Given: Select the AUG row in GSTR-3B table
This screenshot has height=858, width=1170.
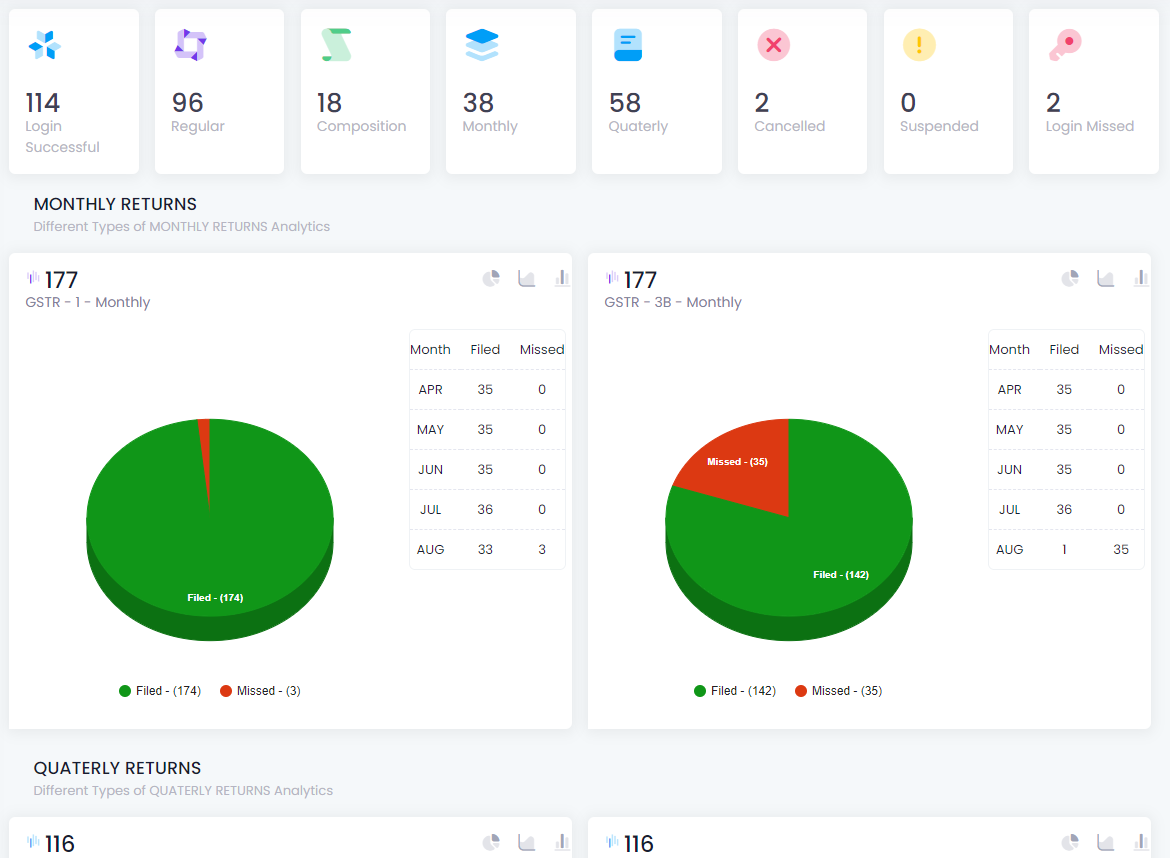Looking at the screenshot, I should click(1065, 549).
